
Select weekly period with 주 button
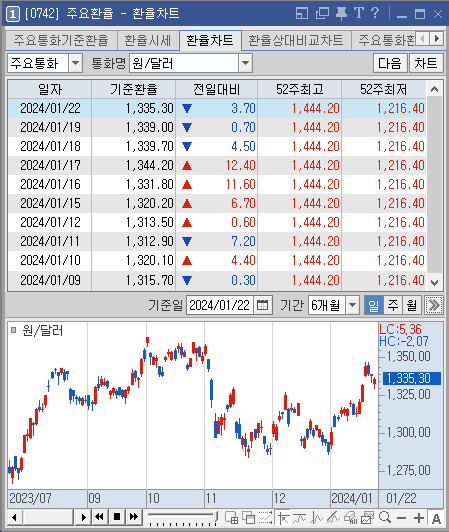click(x=393, y=305)
